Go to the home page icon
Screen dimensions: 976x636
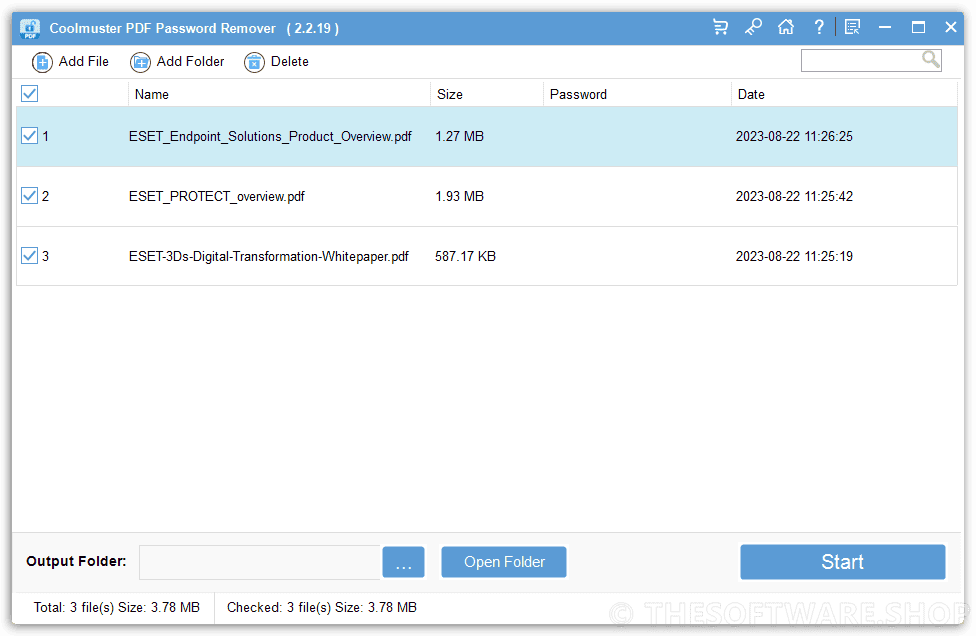pyautogui.click(x=786, y=27)
